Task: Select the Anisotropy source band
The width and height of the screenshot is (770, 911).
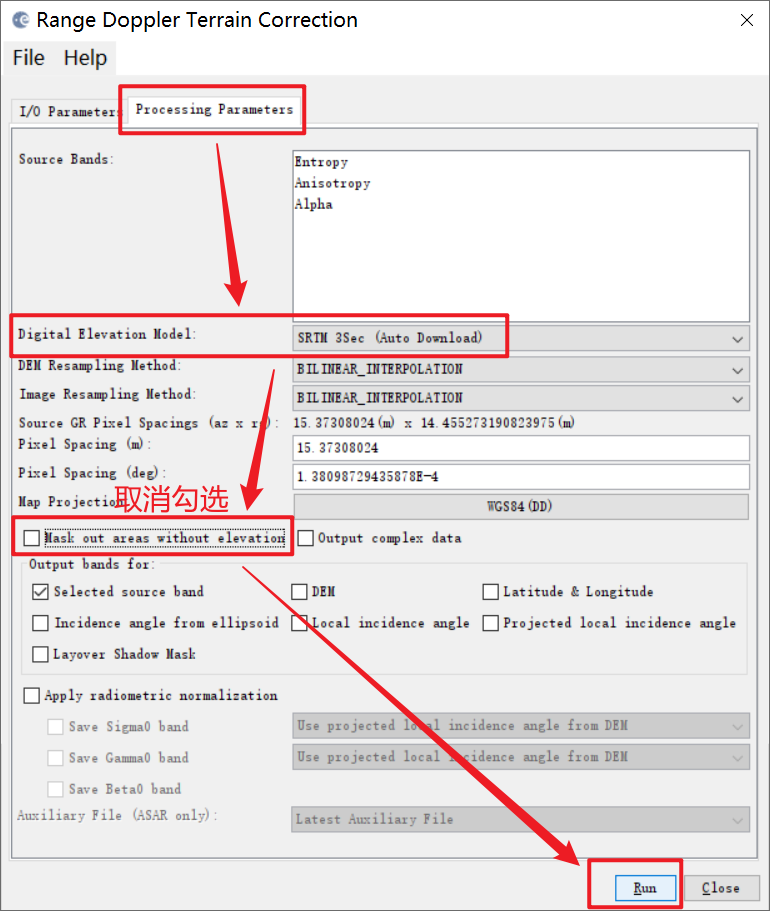Action: click(x=332, y=183)
